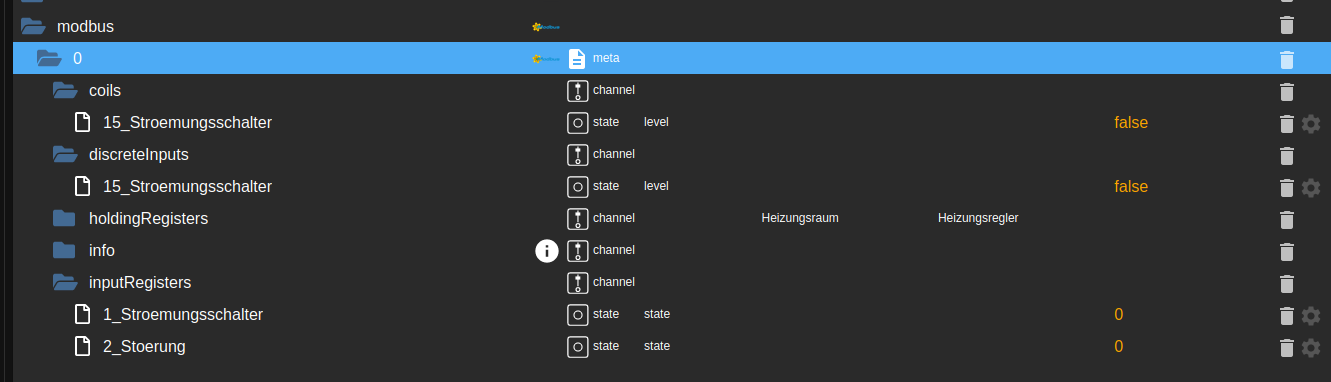Expand the info folder
Viewport: 1331px width, 382px height.
(x=65, y=250)
